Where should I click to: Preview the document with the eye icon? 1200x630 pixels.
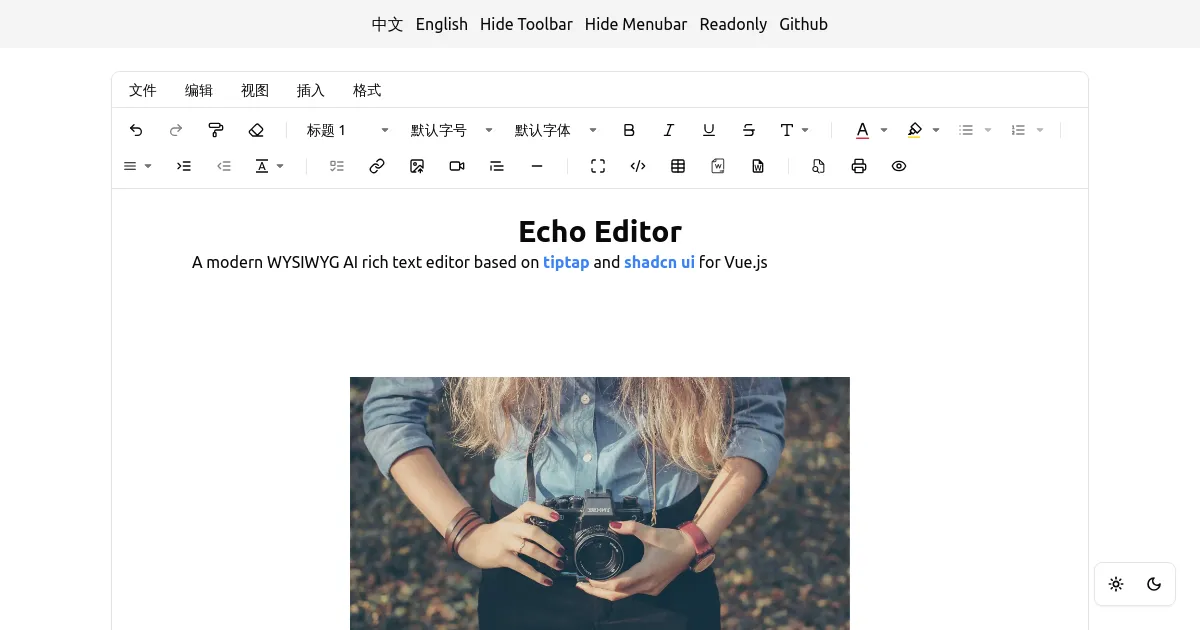point(899,166)
